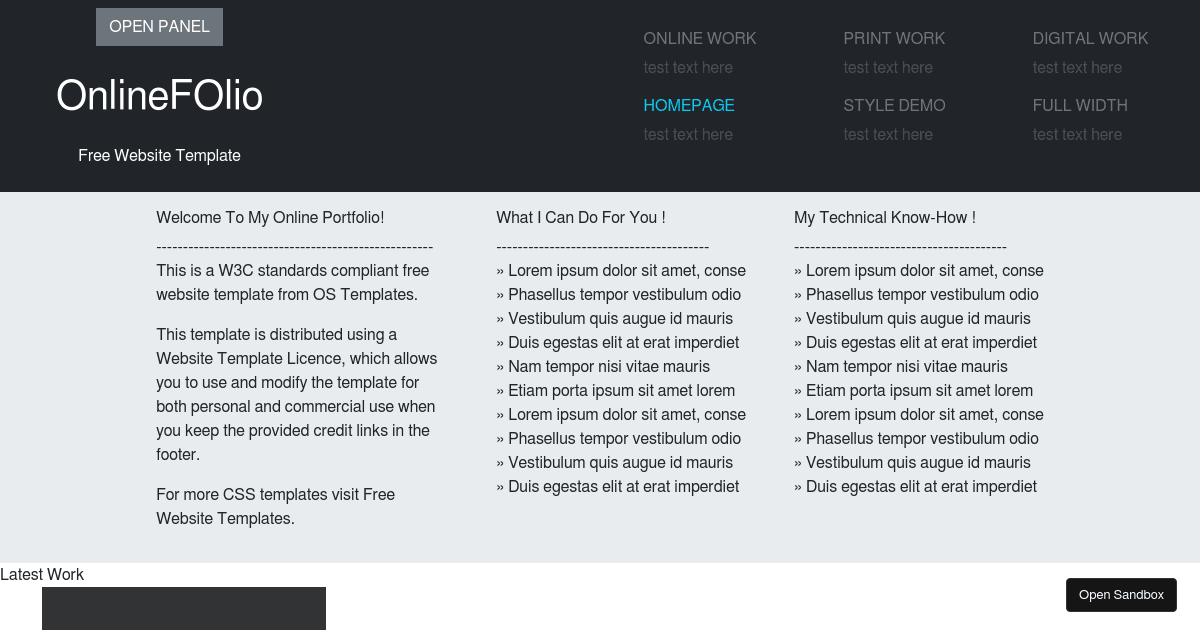
Task: Click Phasellus tempor item in Technical Know-How list
Action: point(922,294)
